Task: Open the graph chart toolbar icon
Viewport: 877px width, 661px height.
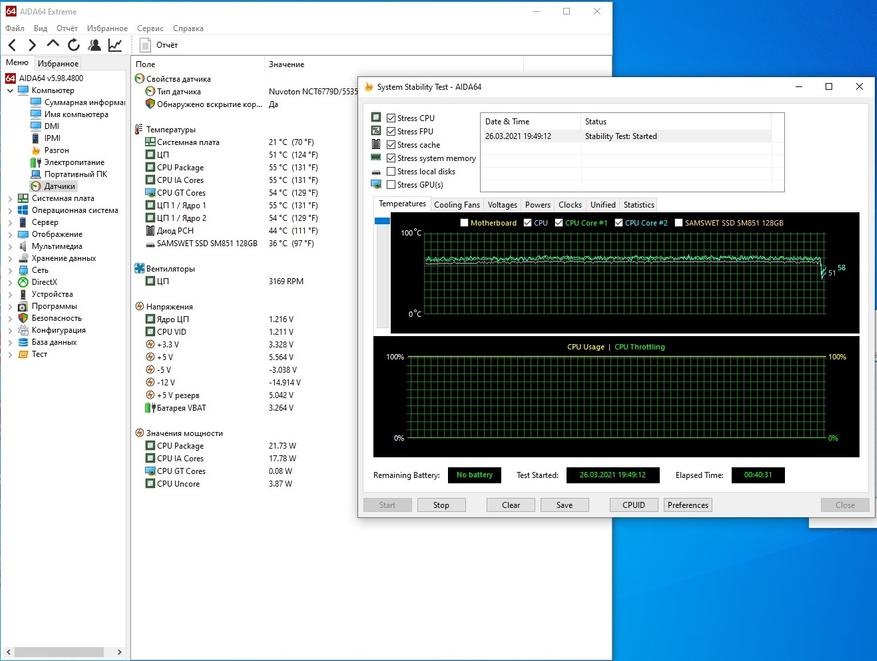Action: point(115,45)
